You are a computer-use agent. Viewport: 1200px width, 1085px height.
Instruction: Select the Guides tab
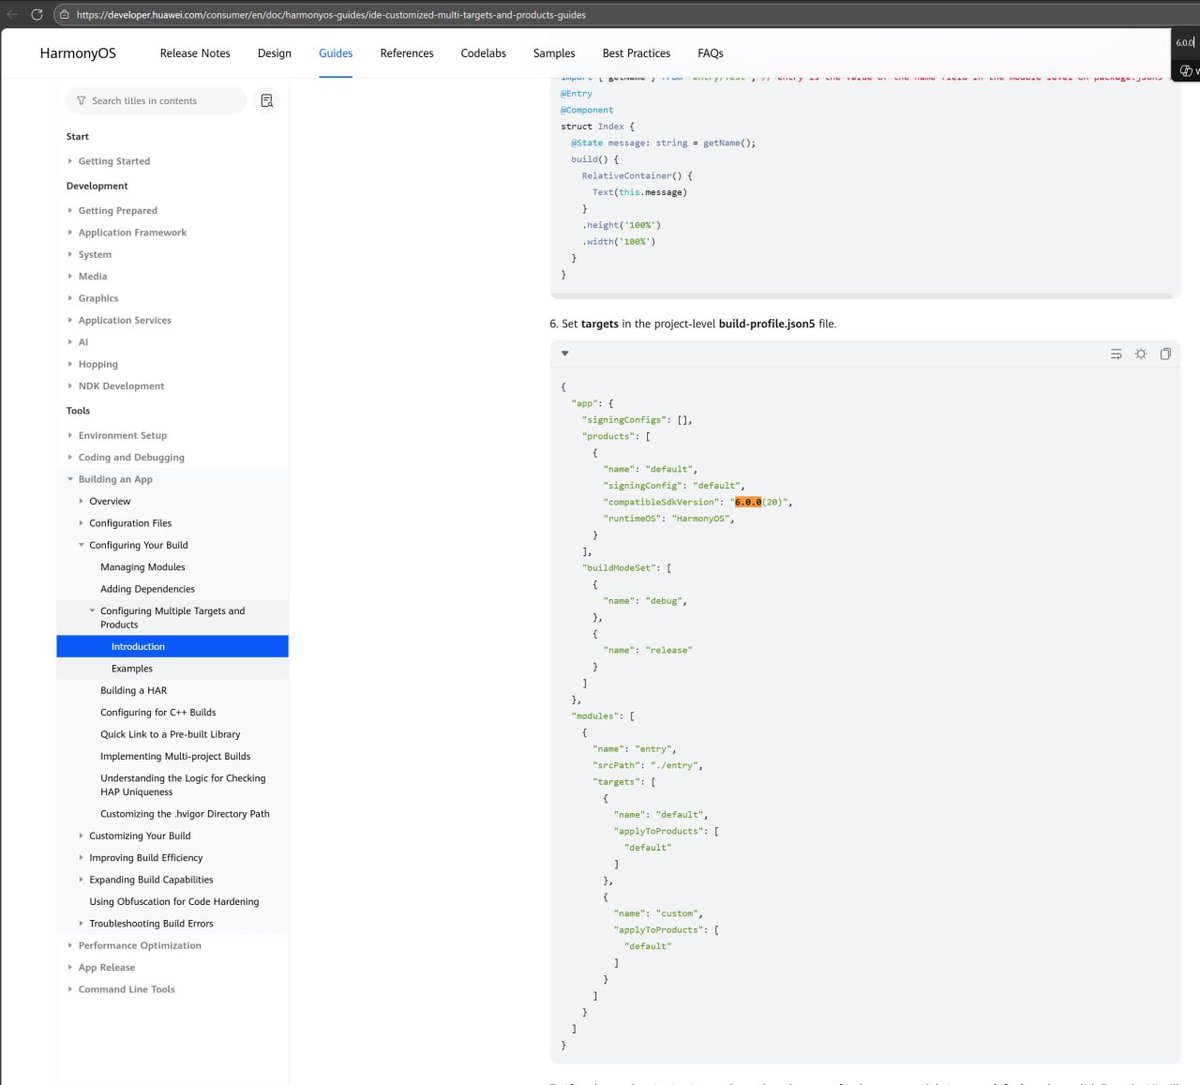pyautogui.click(x=335, y=53)
